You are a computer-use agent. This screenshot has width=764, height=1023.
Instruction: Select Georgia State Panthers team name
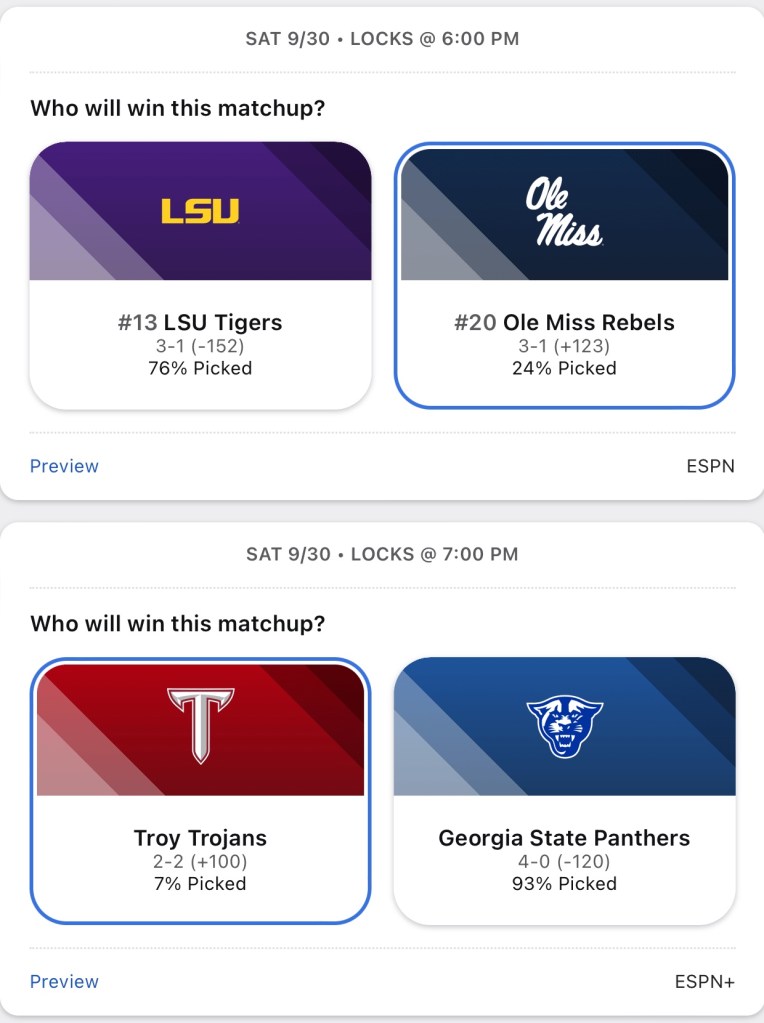(564, 838)
